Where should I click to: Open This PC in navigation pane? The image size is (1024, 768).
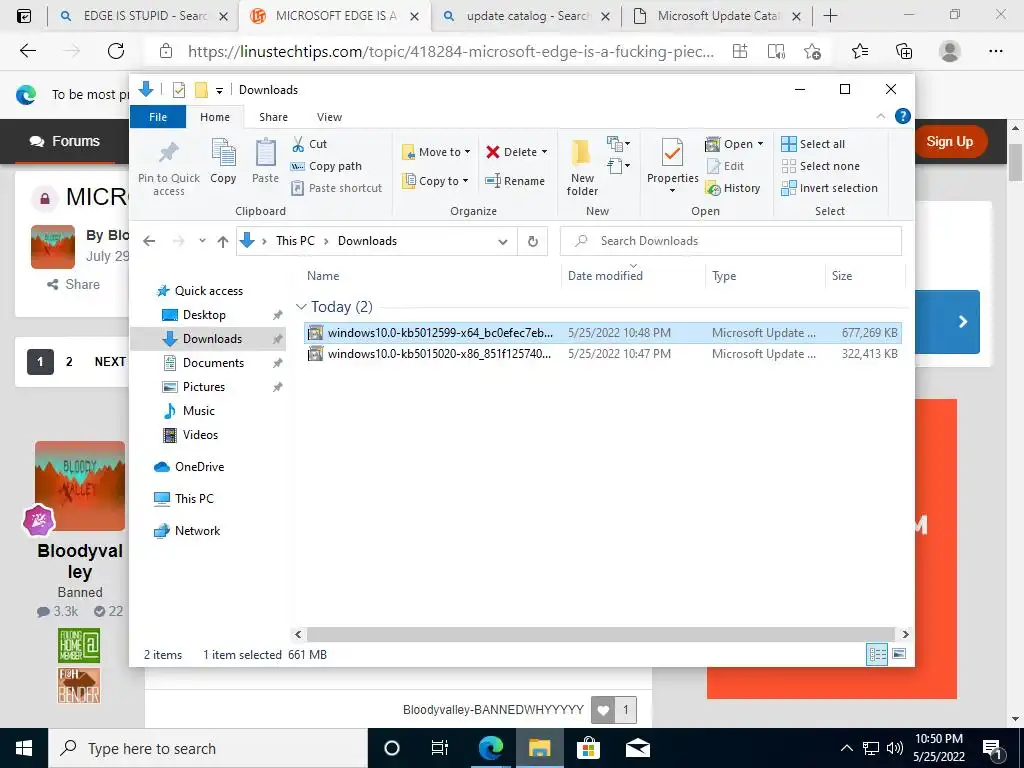click(x=194, y=498)
